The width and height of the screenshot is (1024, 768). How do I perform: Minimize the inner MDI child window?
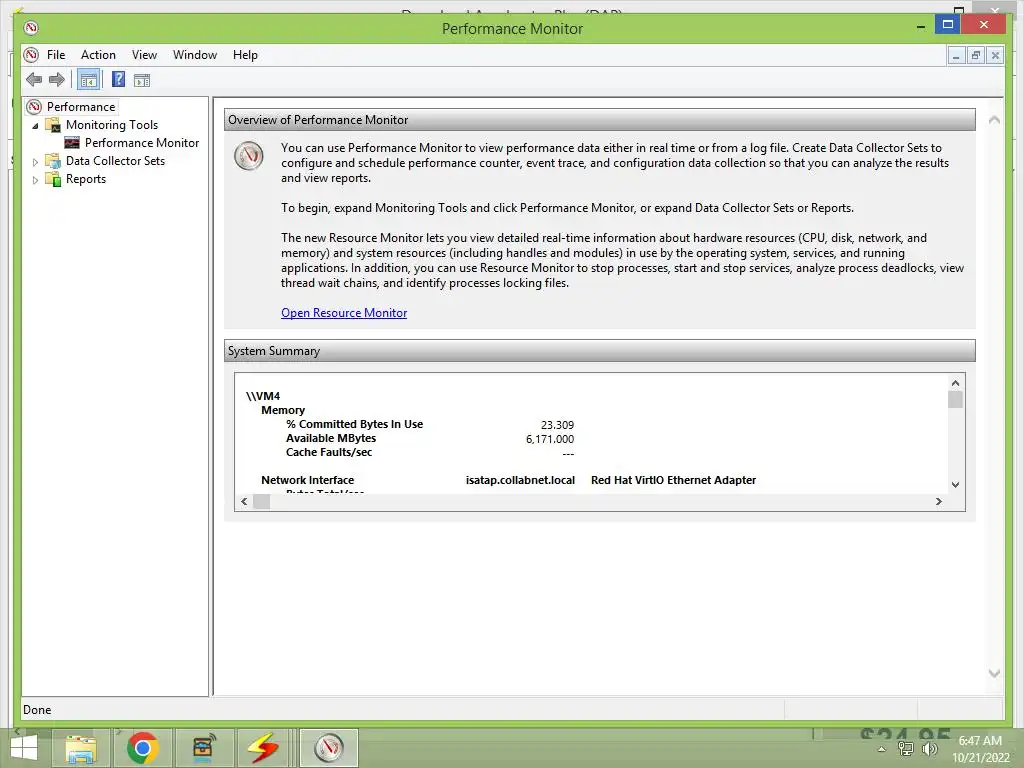click(956, 56)
